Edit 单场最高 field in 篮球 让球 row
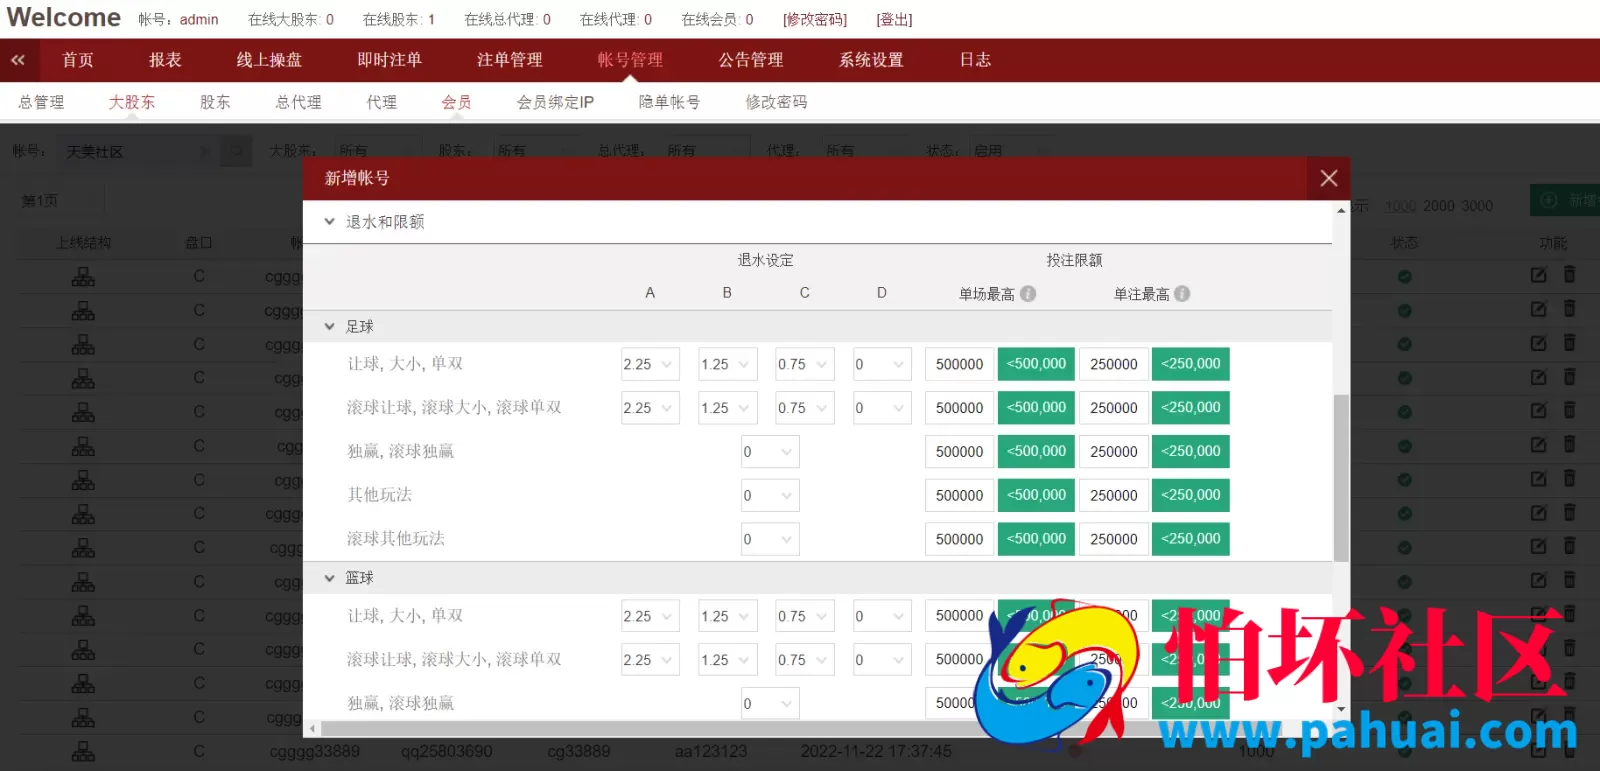 pyautogui.click(x=960, y=616)
